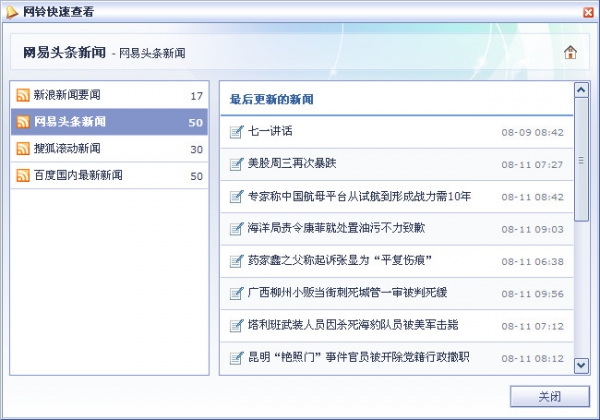600x420 pixels.
Task: Click the note icon for the 中国航母 article
Action: (236, 197)
